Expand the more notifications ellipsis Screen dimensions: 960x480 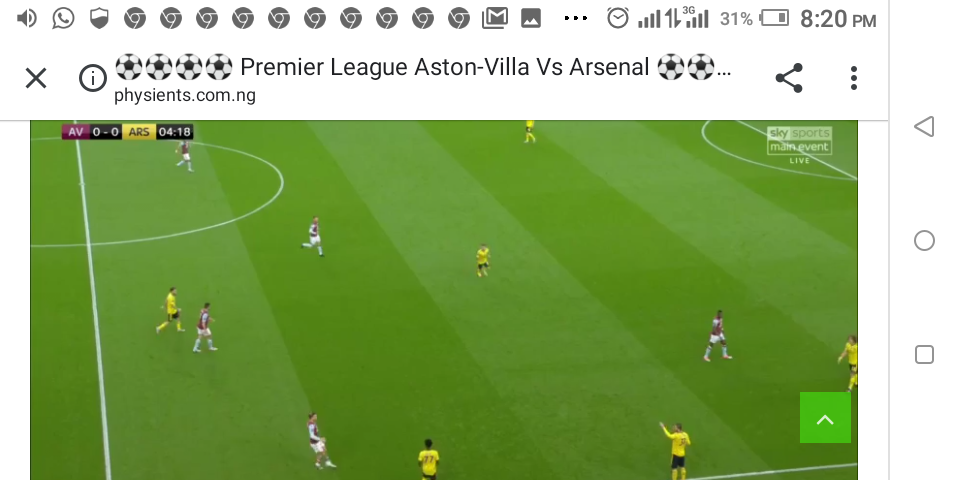point(576,18)
